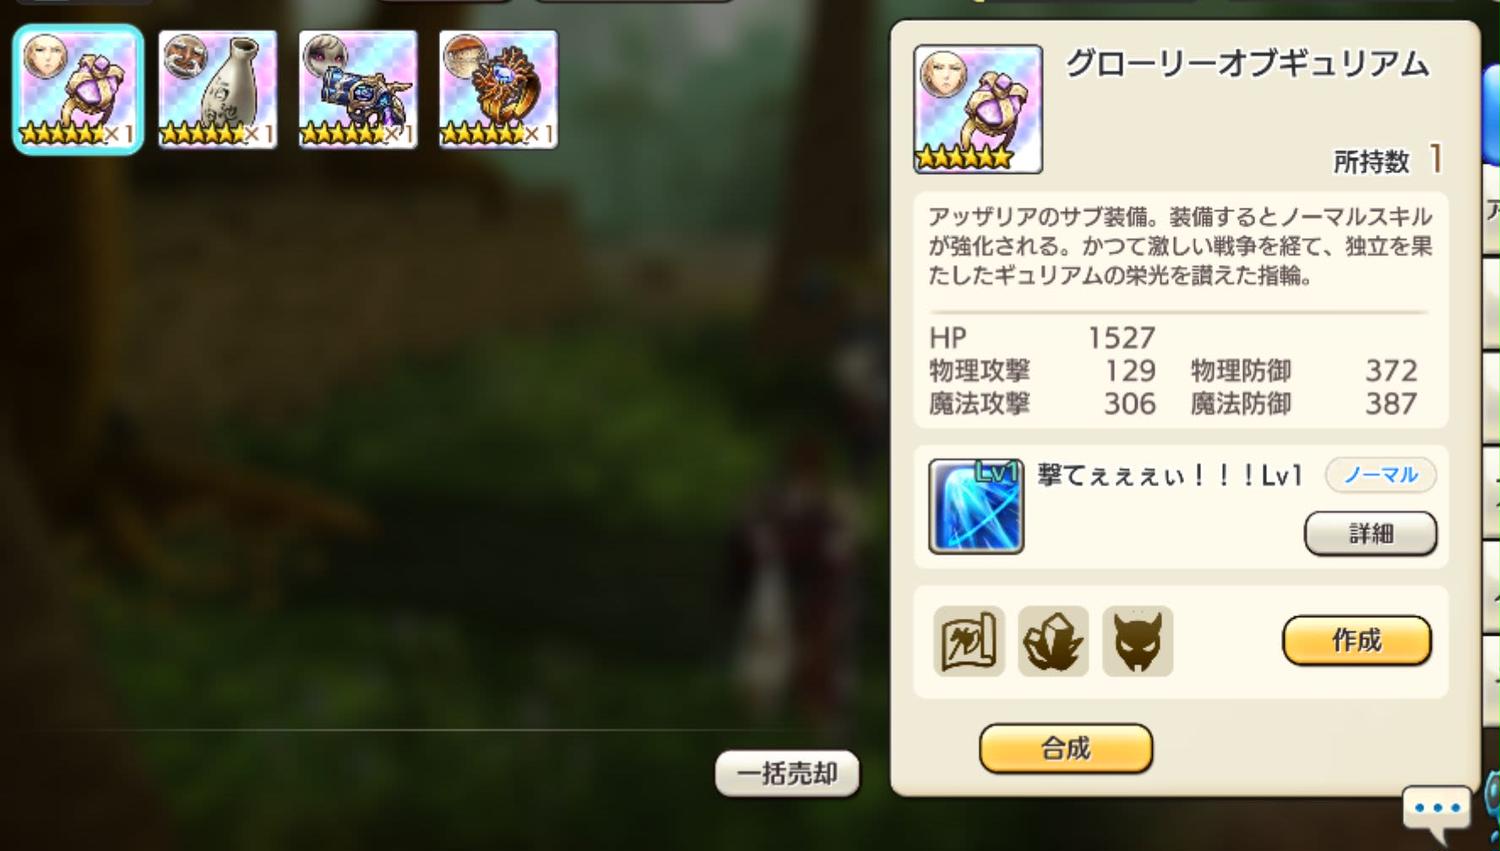Switch to the ア tab at right edge
The image size is (1500, 851).
[x=1492, y=210]
